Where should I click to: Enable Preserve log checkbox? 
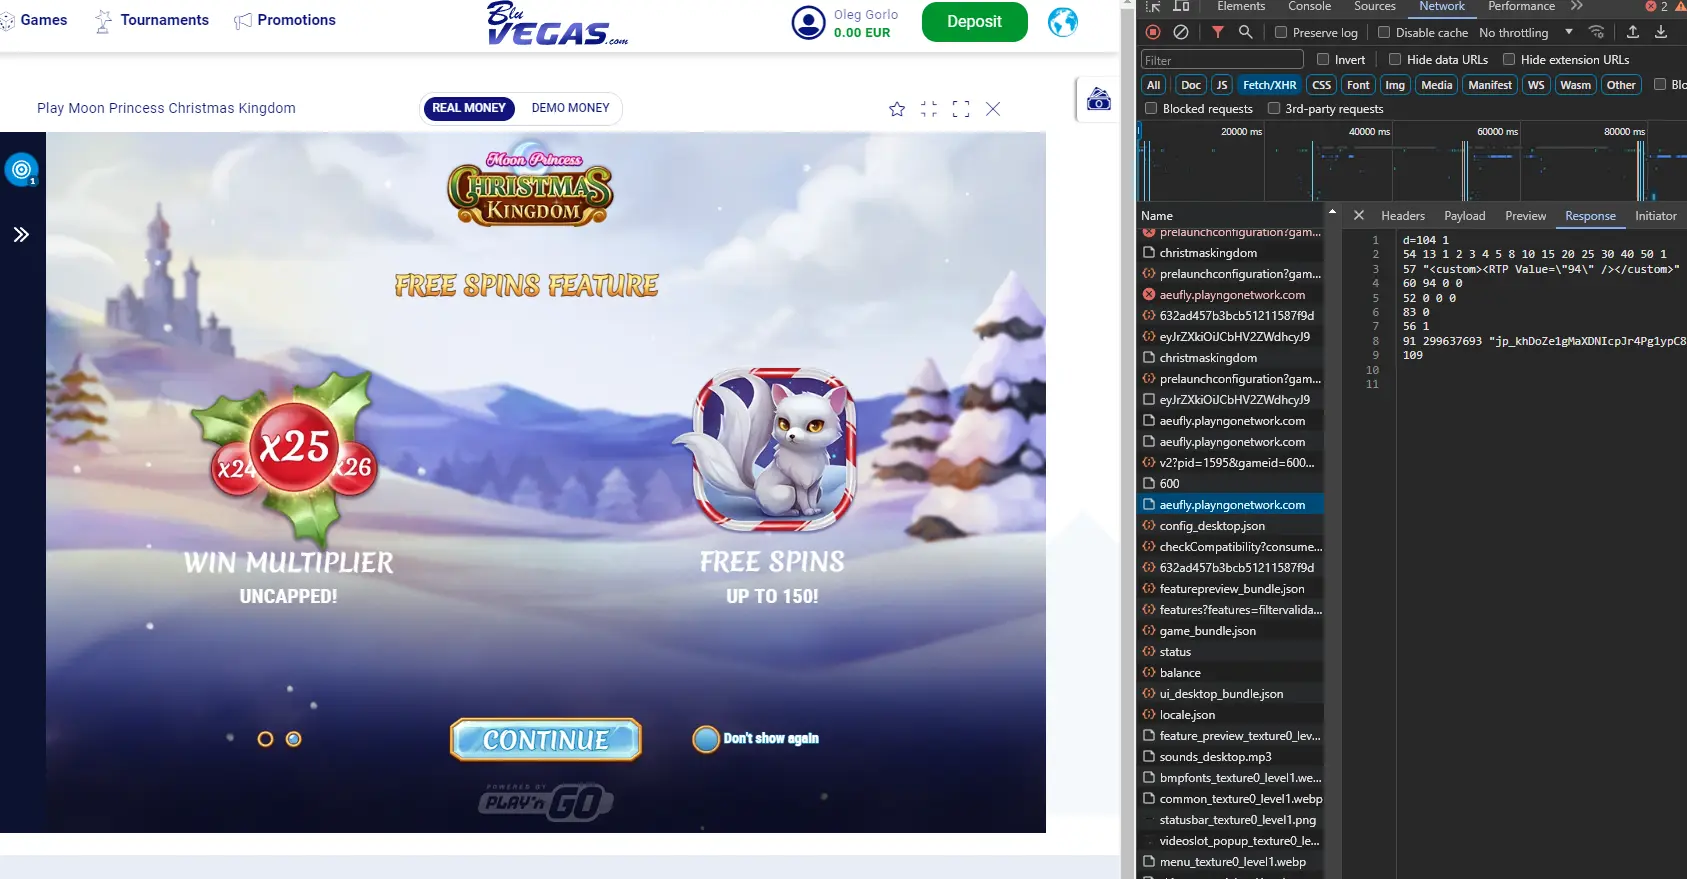(1281, 32)
